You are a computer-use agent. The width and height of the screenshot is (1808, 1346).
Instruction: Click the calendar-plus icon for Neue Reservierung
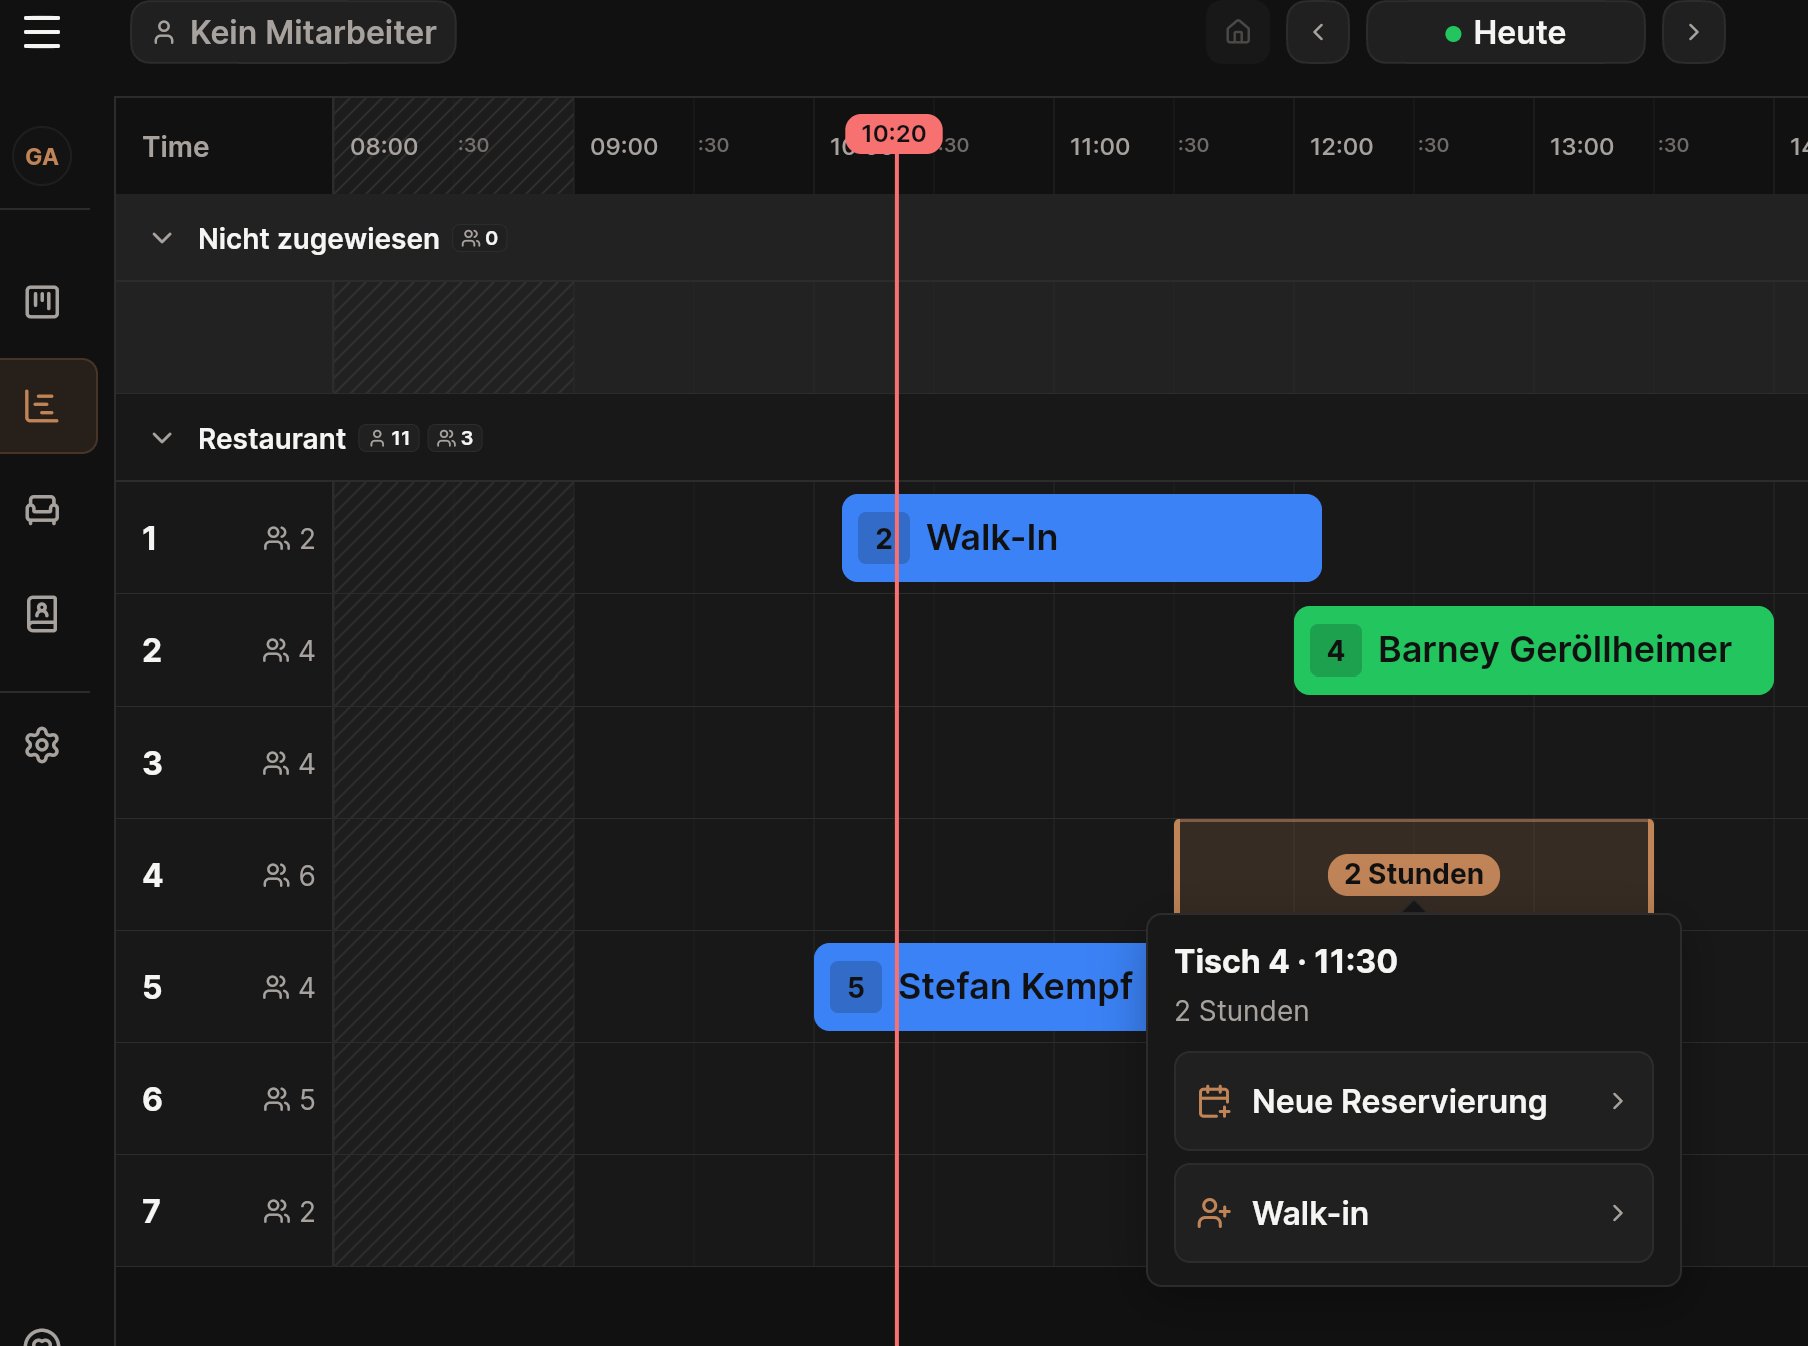[1214, 1101]
